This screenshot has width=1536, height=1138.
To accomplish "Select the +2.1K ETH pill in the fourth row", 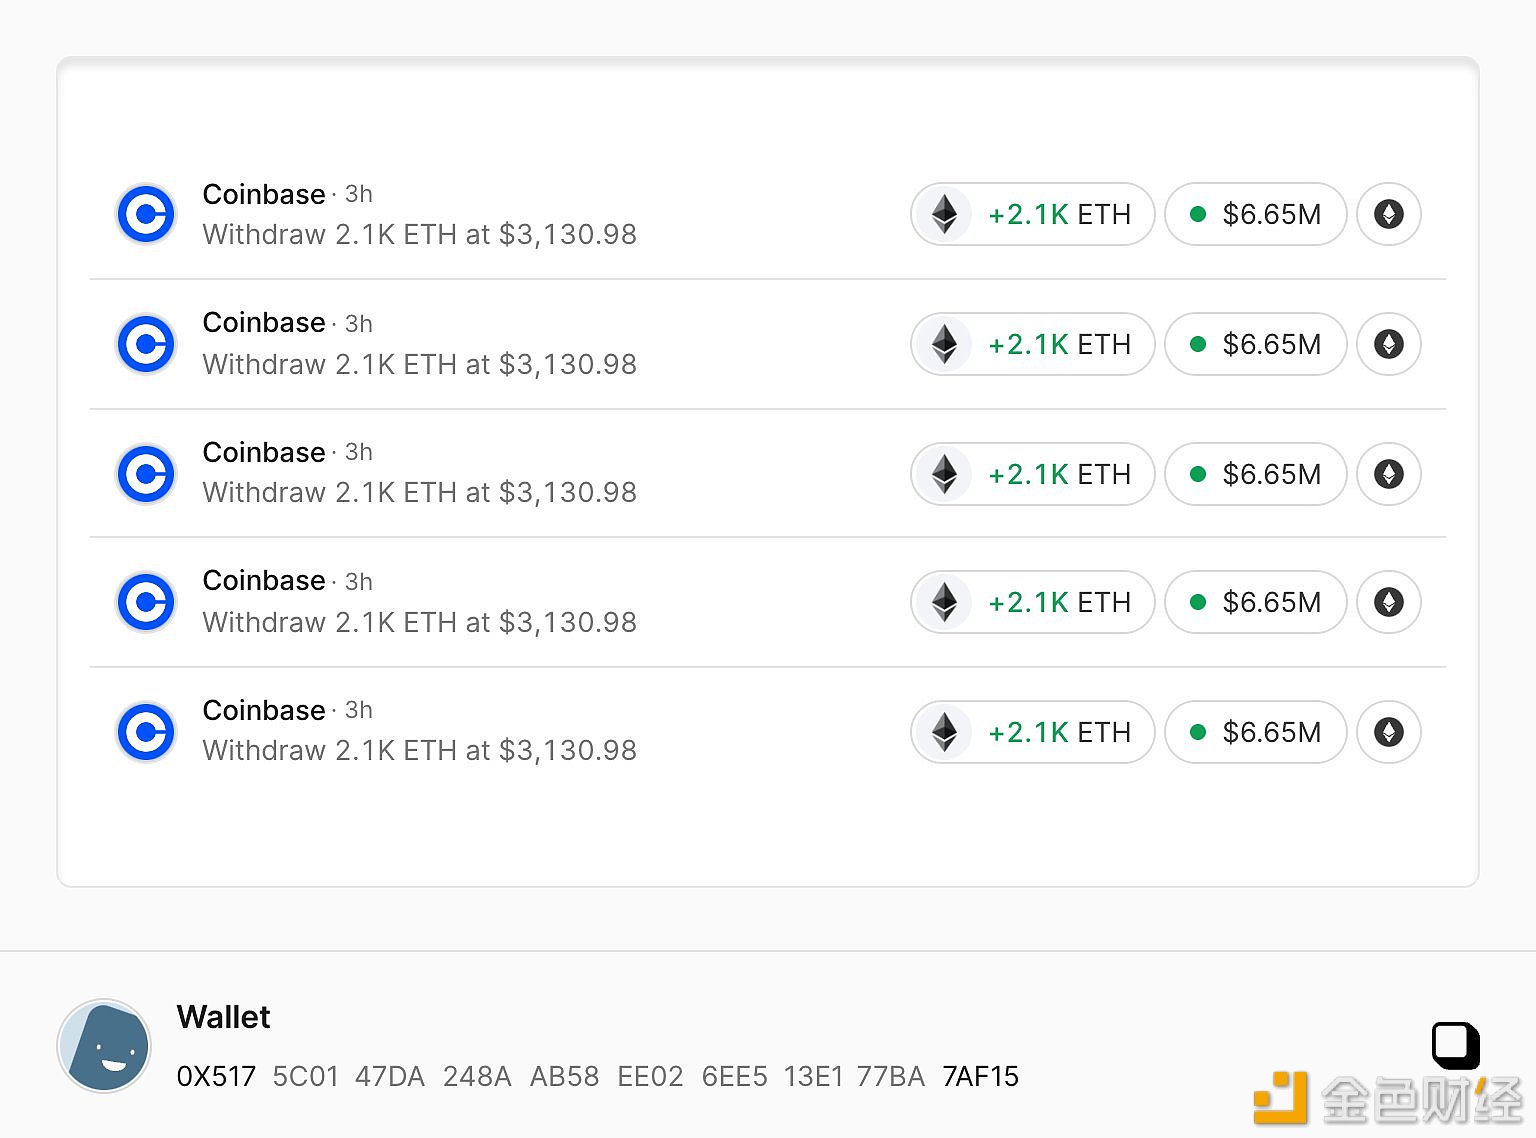I will click(x=1033, y=602).
